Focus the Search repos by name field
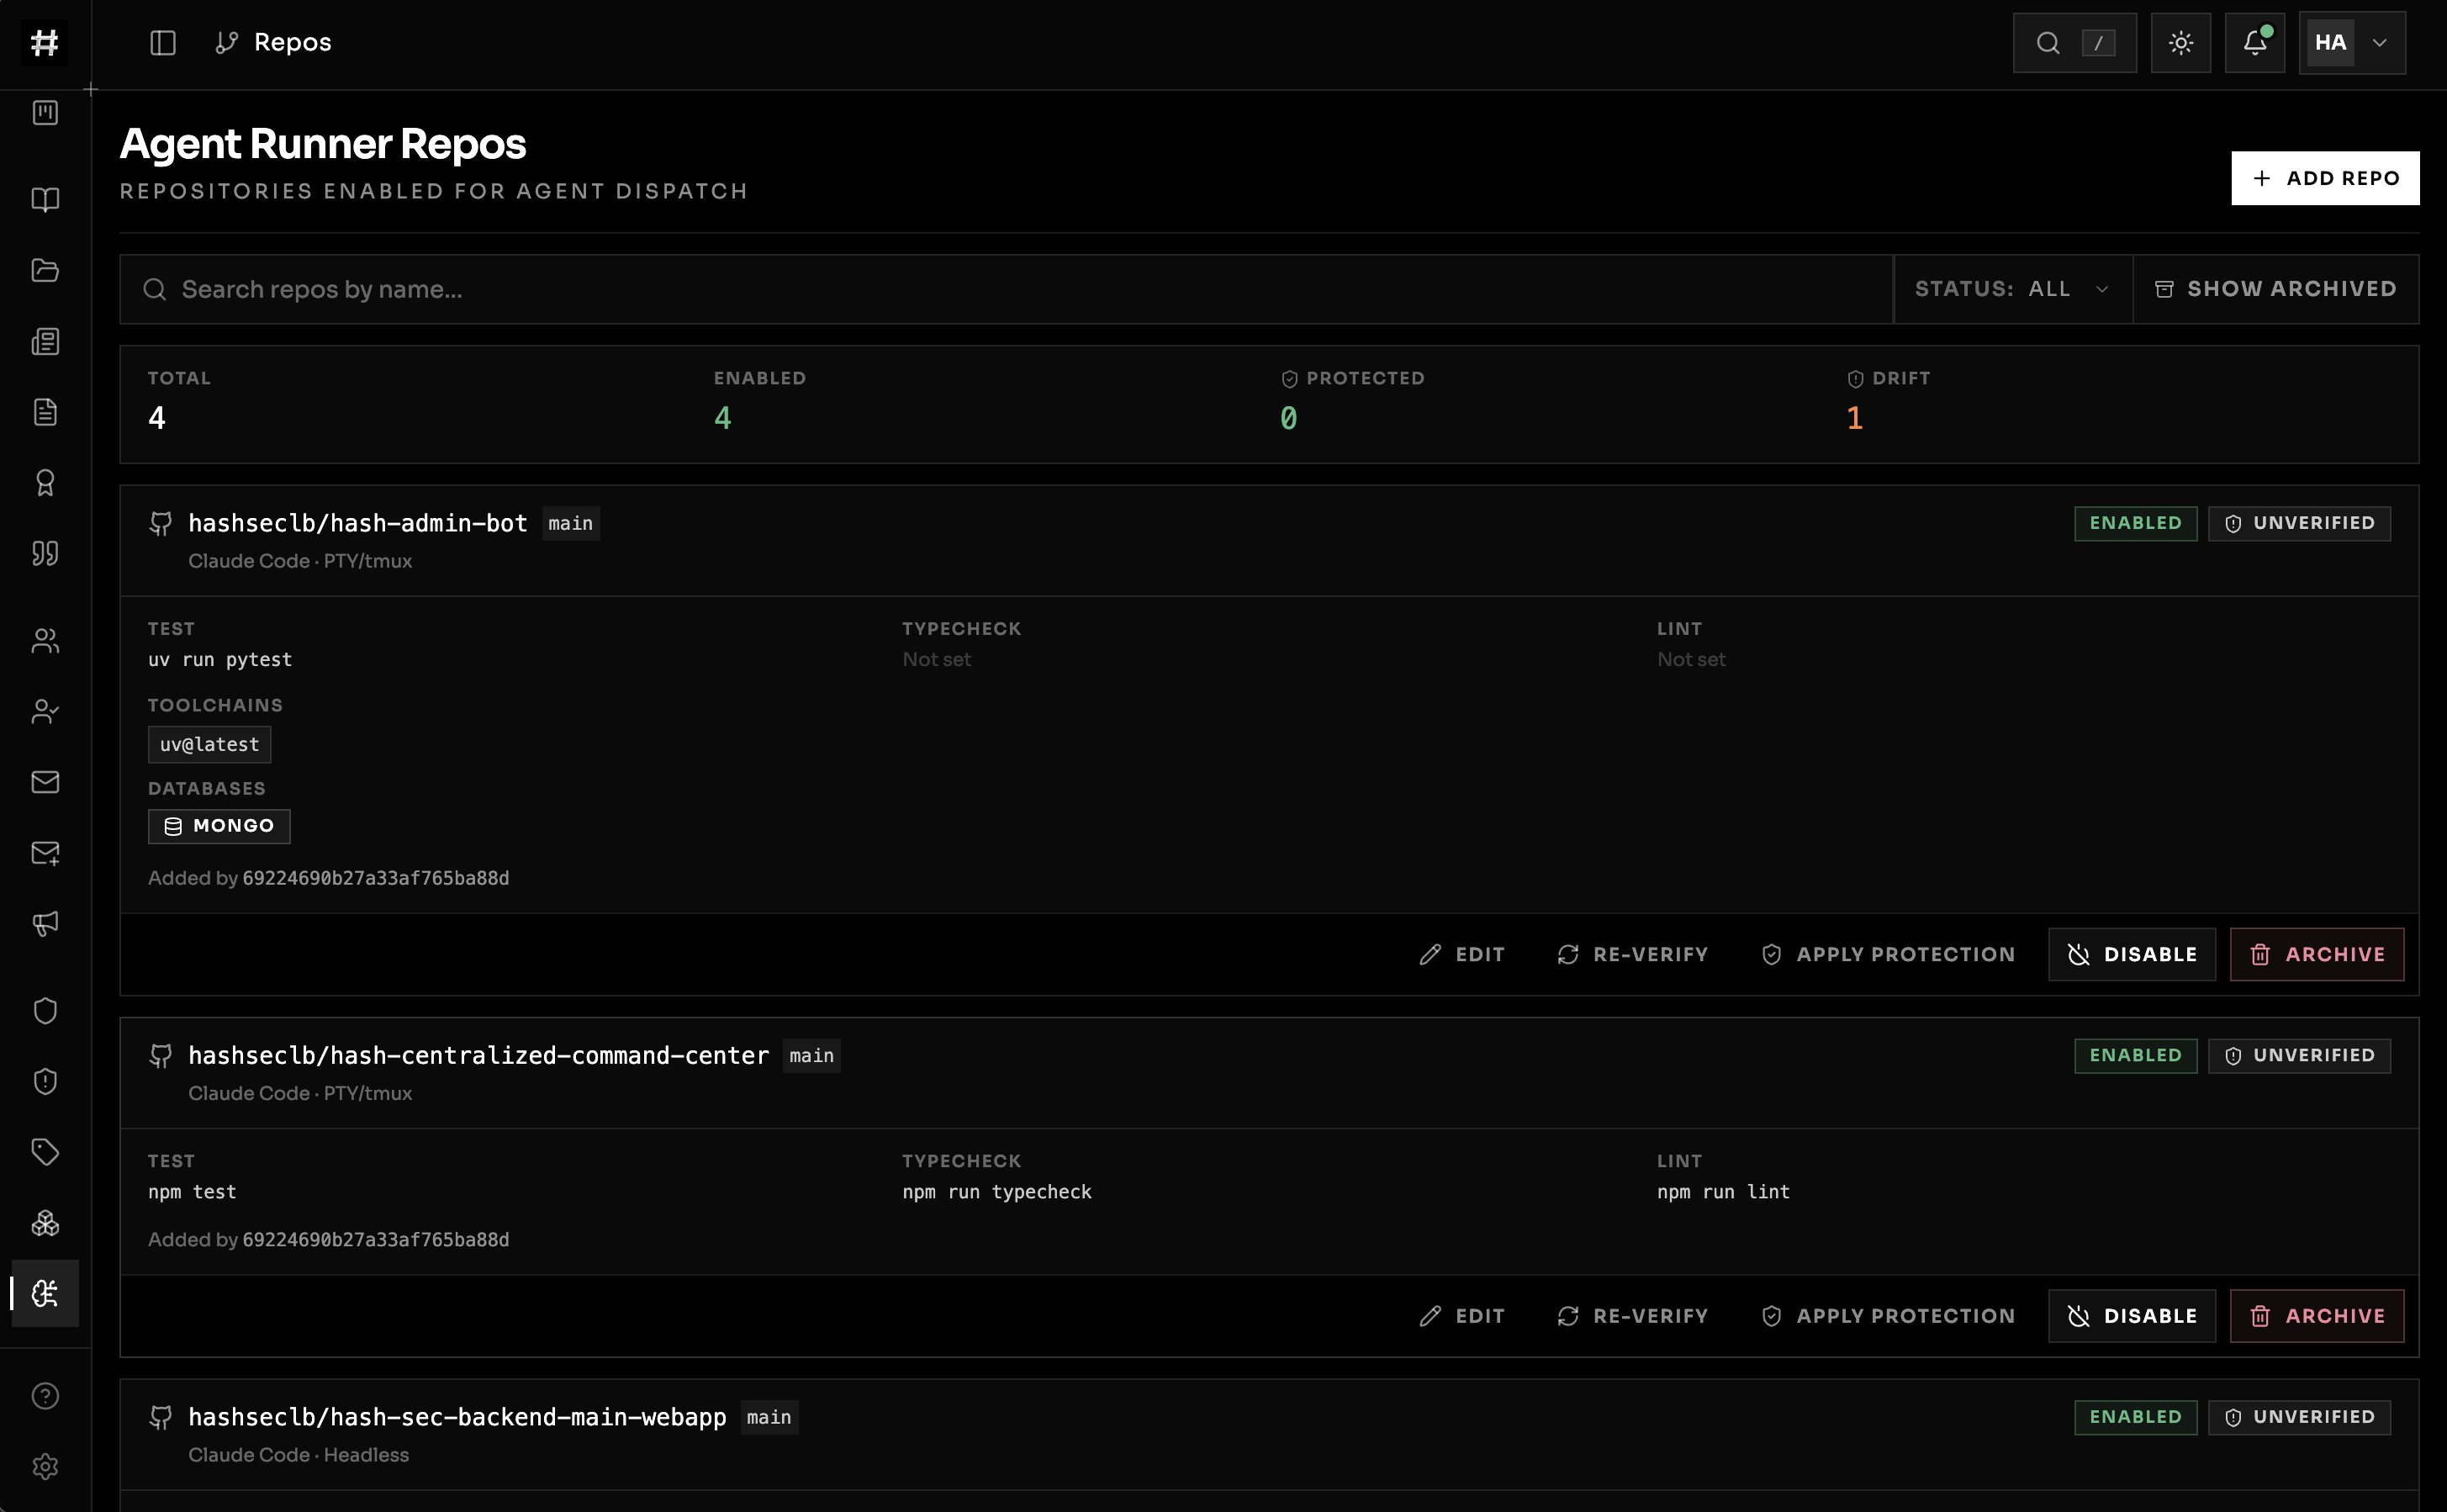The image size is (2447, 1512). tap(1006, 289)
